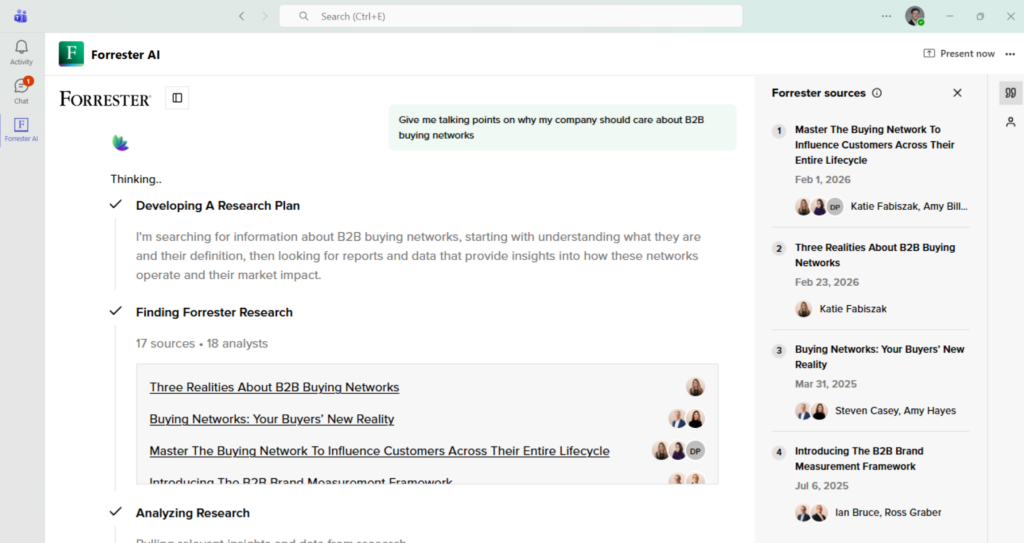Collapse the Developing A Research Plan step
1024x543 pixels.
coord(217,205)
